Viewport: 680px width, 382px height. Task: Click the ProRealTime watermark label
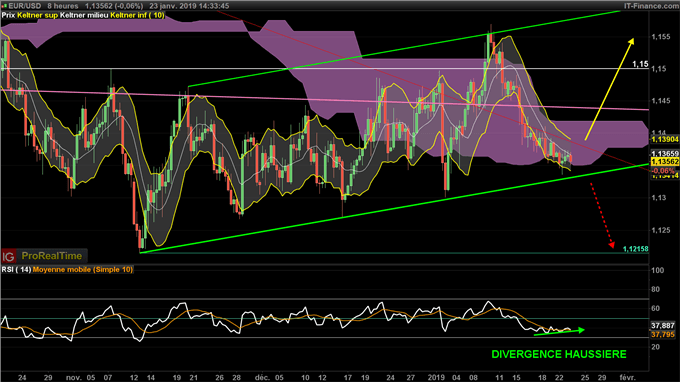click(52, 256)
